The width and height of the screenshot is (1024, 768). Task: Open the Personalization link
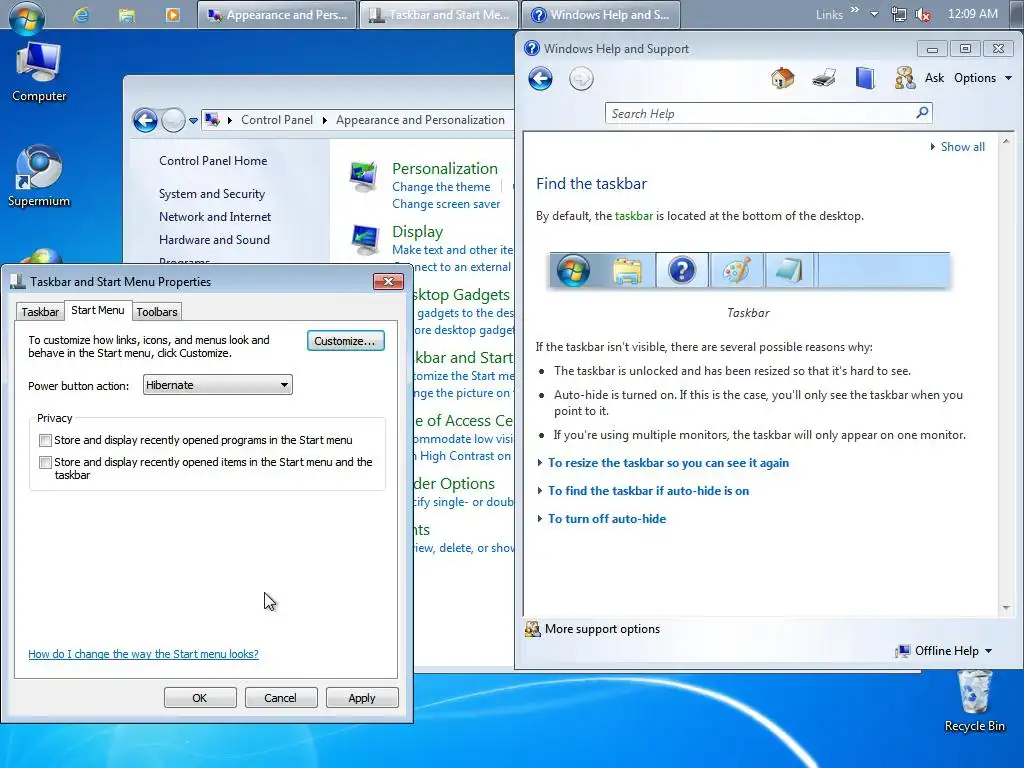(445, 168)
